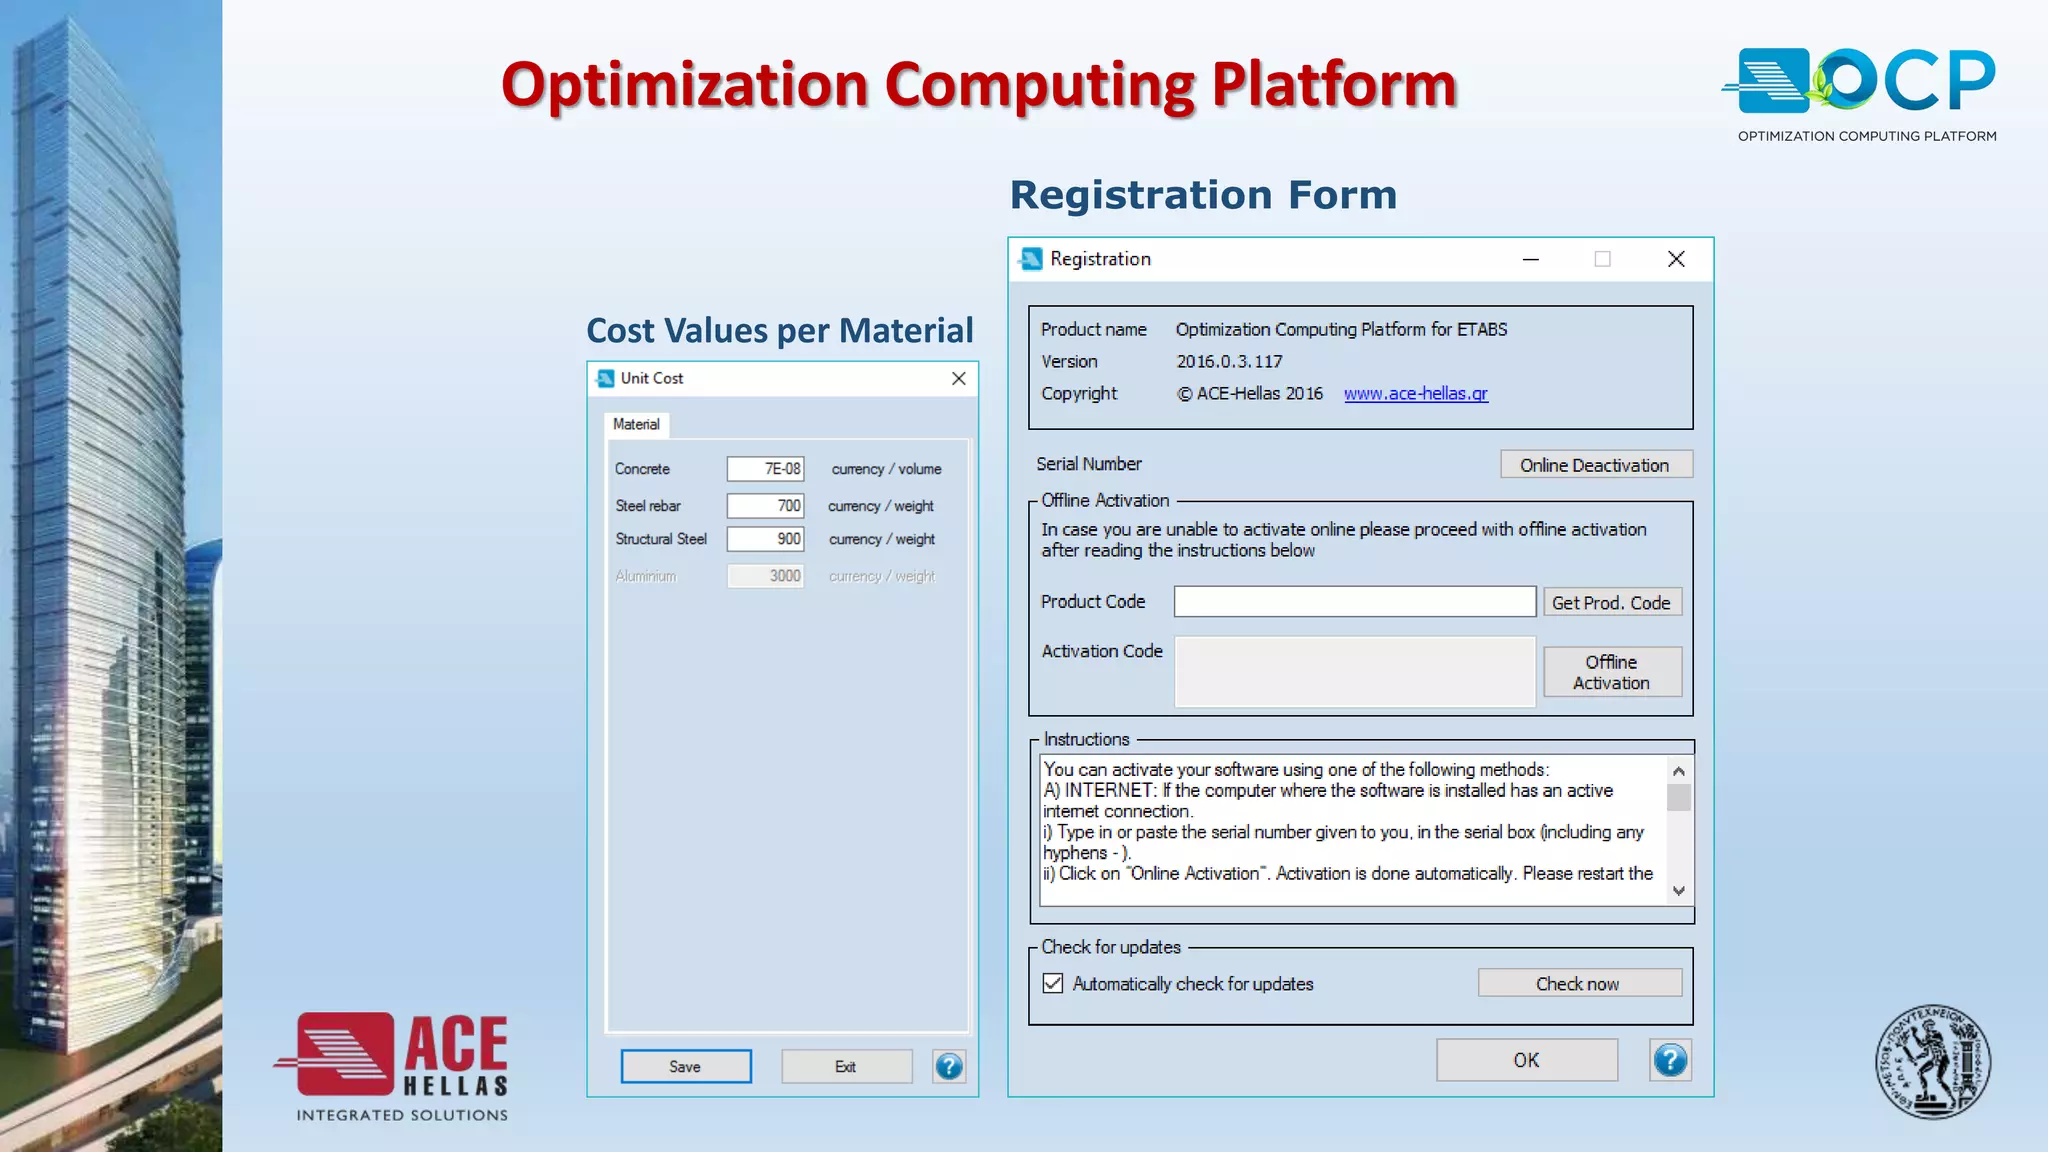Click the help icon in Registration dialog
Viewport: 2048px width, 1152px height.
[x=1670, y=1060]
